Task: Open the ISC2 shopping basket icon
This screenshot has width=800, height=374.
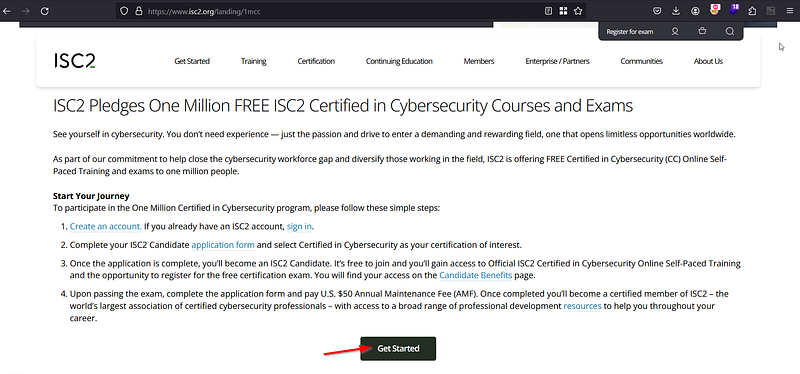Action: pyautogui.click(x=703, y=32)
